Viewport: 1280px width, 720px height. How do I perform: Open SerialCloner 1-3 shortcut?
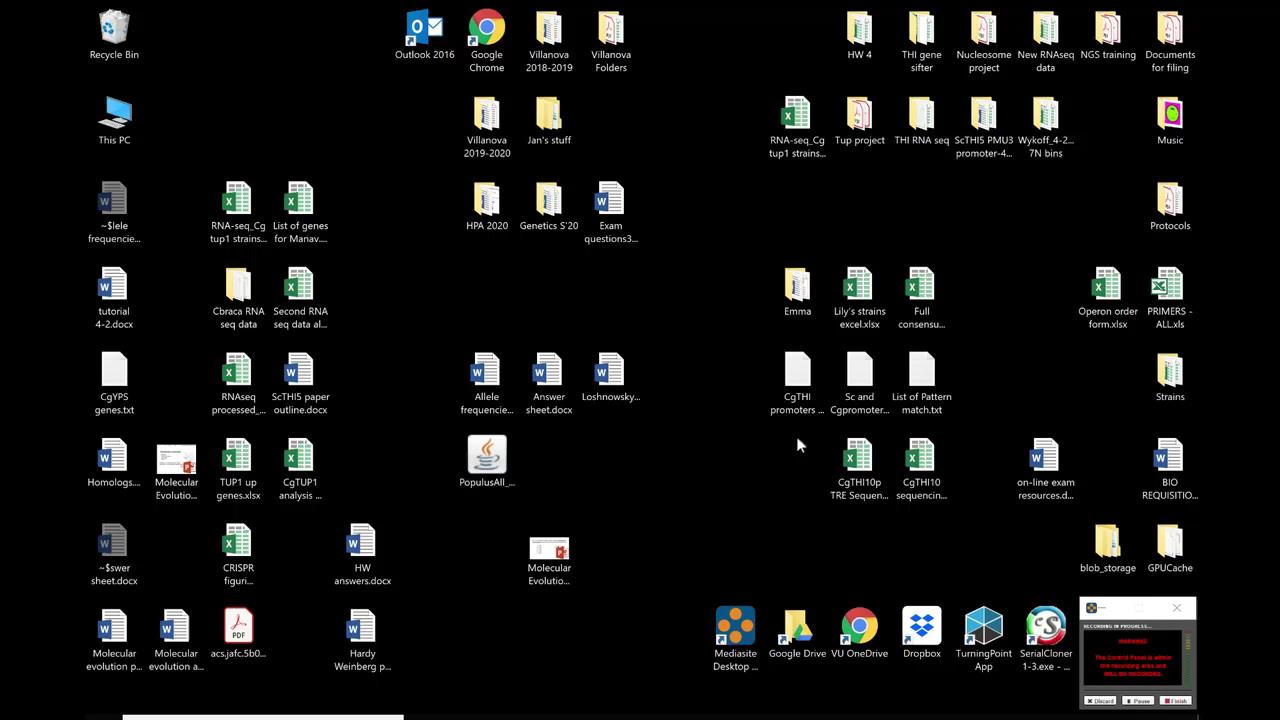pyautogui.click(x=1045, y=627)
